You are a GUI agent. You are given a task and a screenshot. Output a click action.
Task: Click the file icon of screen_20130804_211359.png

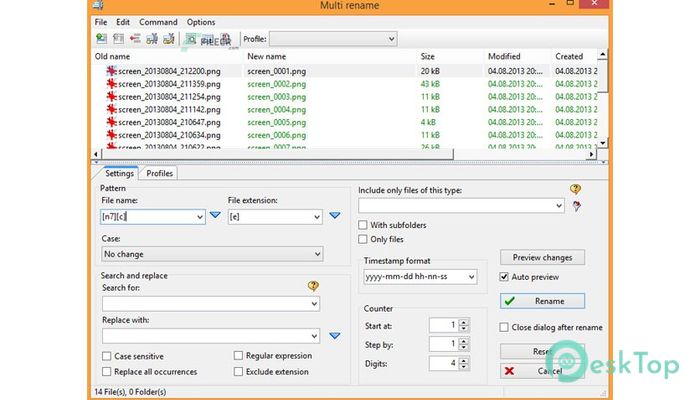[x=112, y=84]
